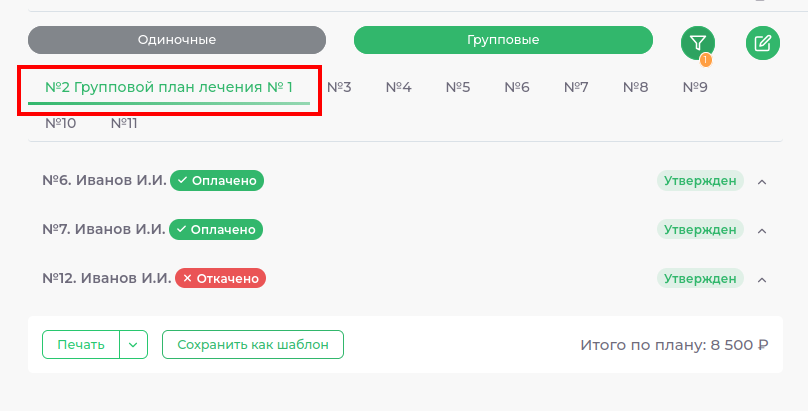Click the green edit pencil icon
The width and height of the screenshot is (808, 411).
click(762, 42)
